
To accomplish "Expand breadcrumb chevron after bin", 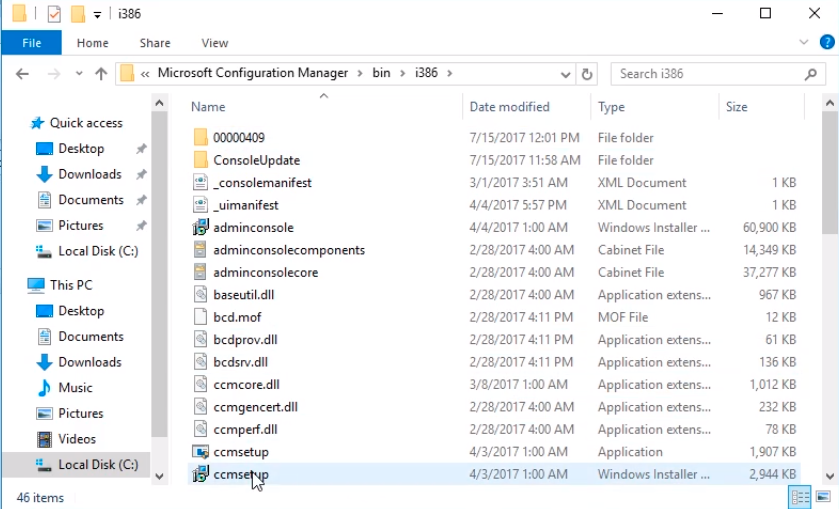I will point(403,73).
